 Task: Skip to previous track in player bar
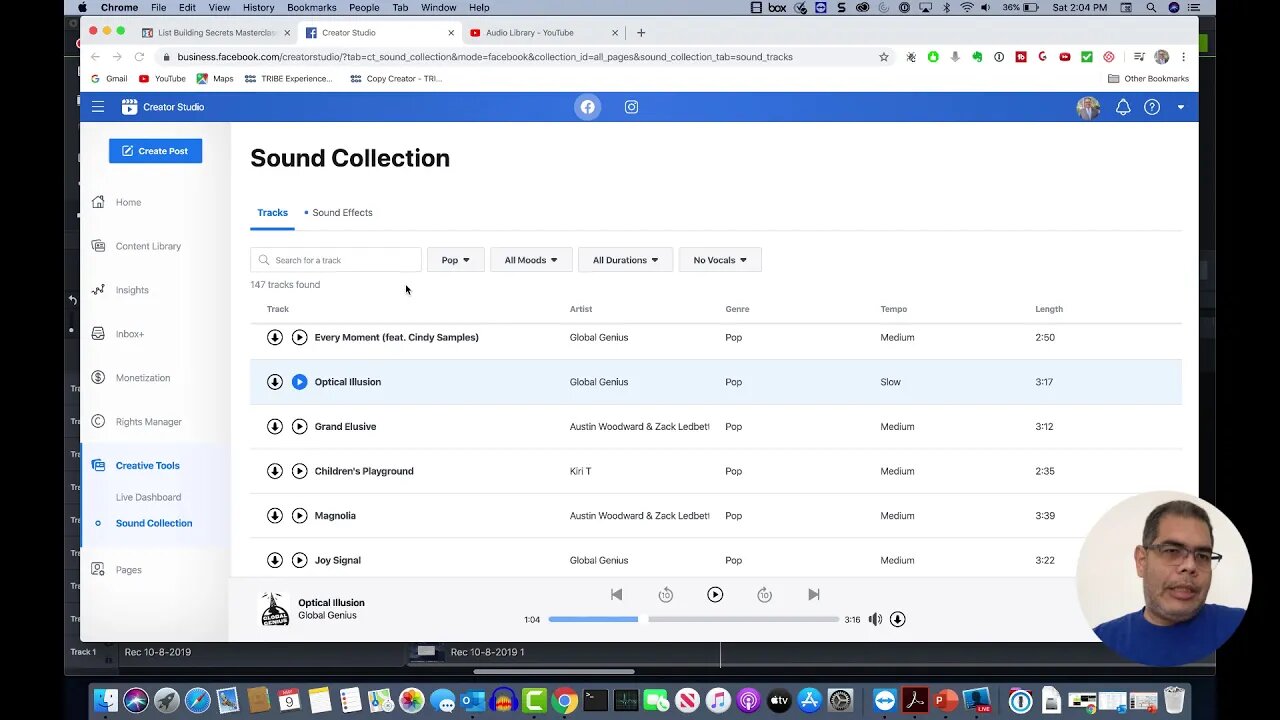tap(616, 594)
